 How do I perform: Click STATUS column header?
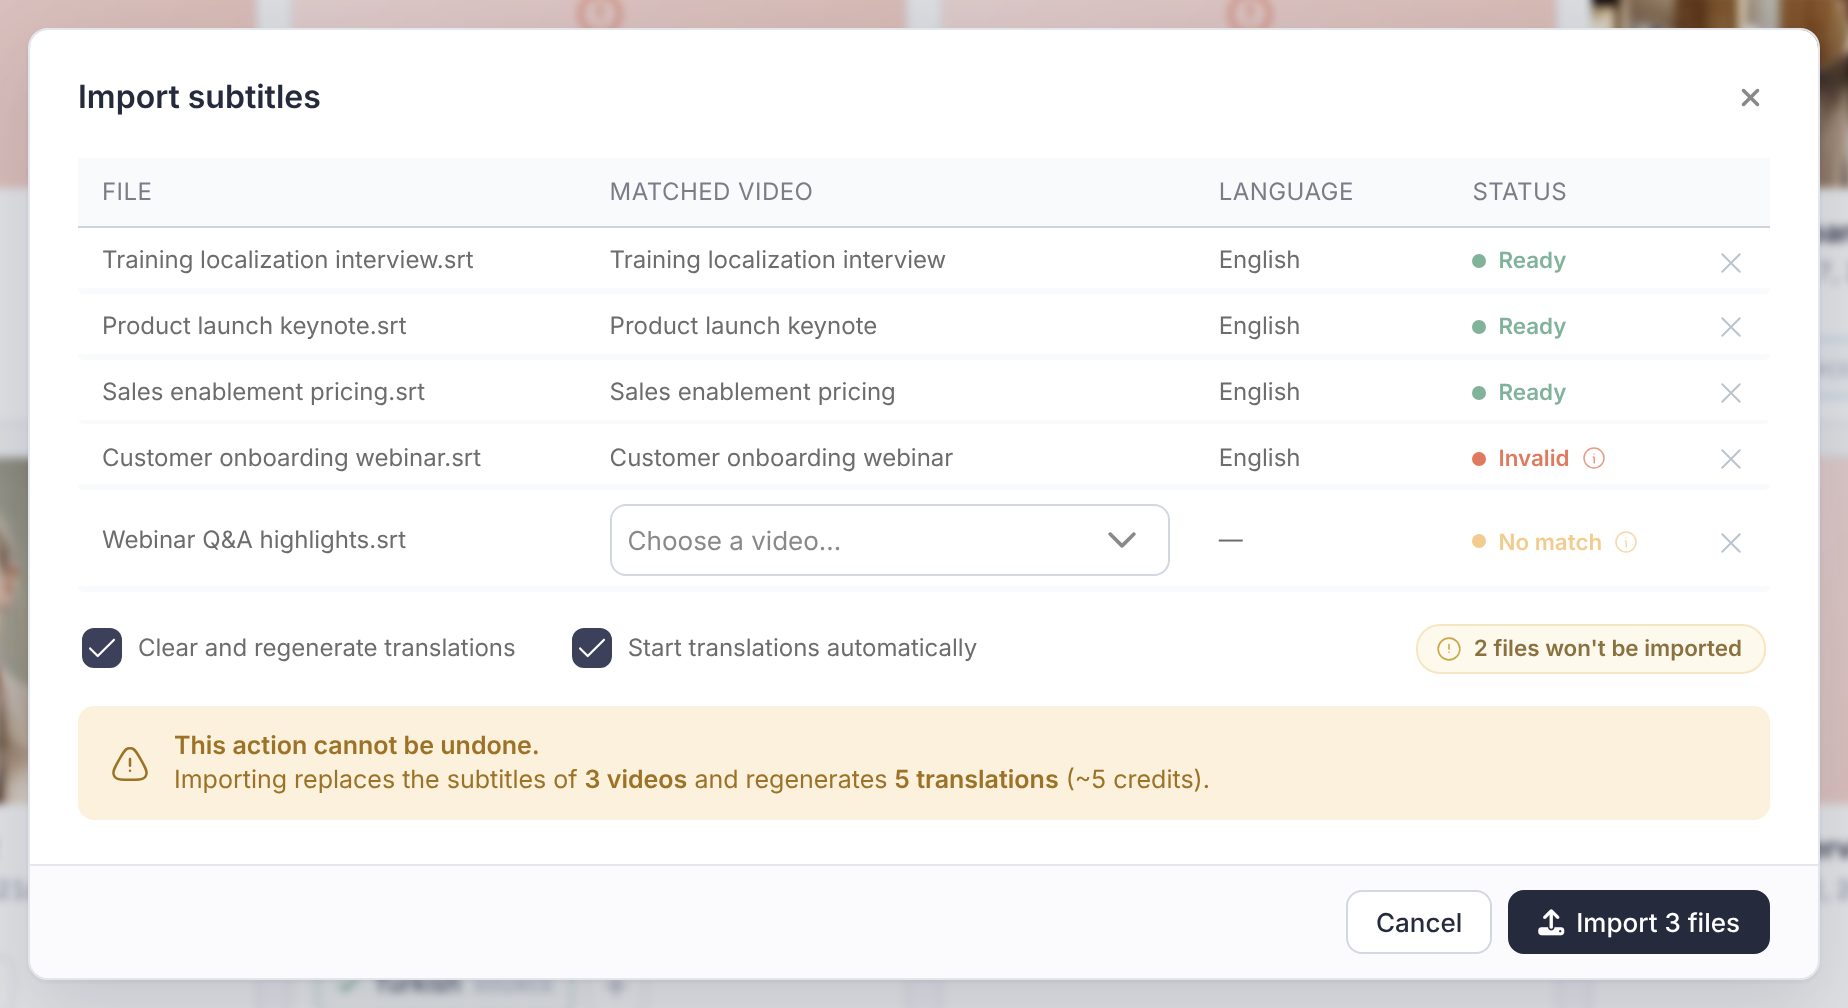(x=1519, y=192)
